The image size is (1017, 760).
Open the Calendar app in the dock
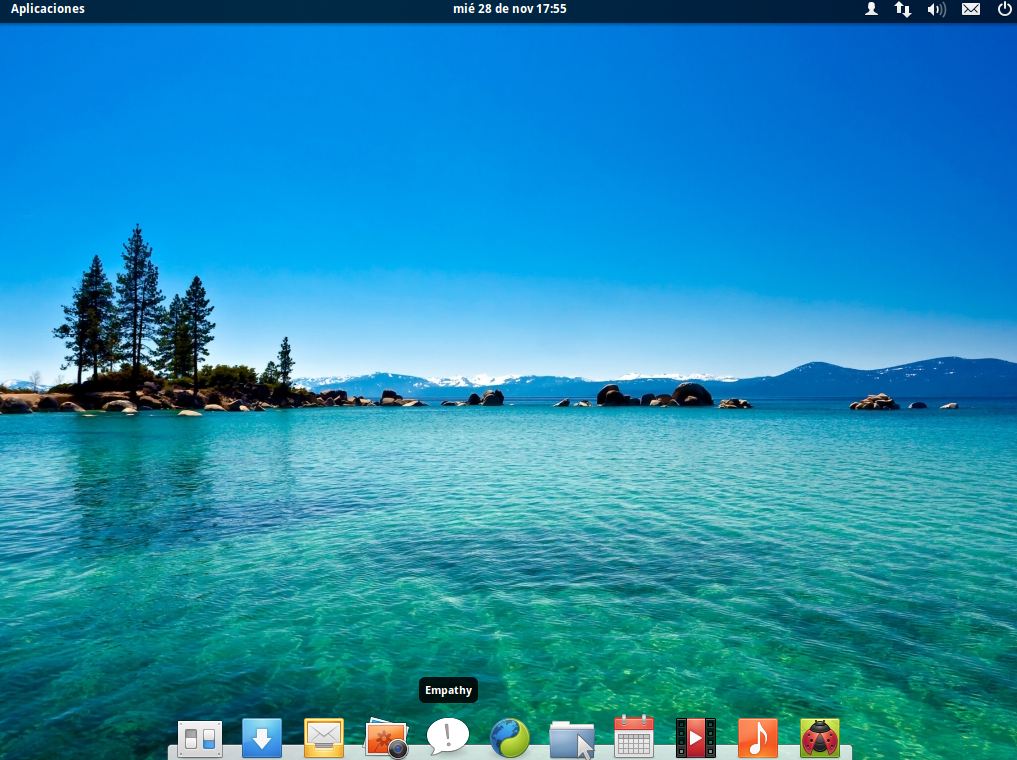click(x=634, y=737)
